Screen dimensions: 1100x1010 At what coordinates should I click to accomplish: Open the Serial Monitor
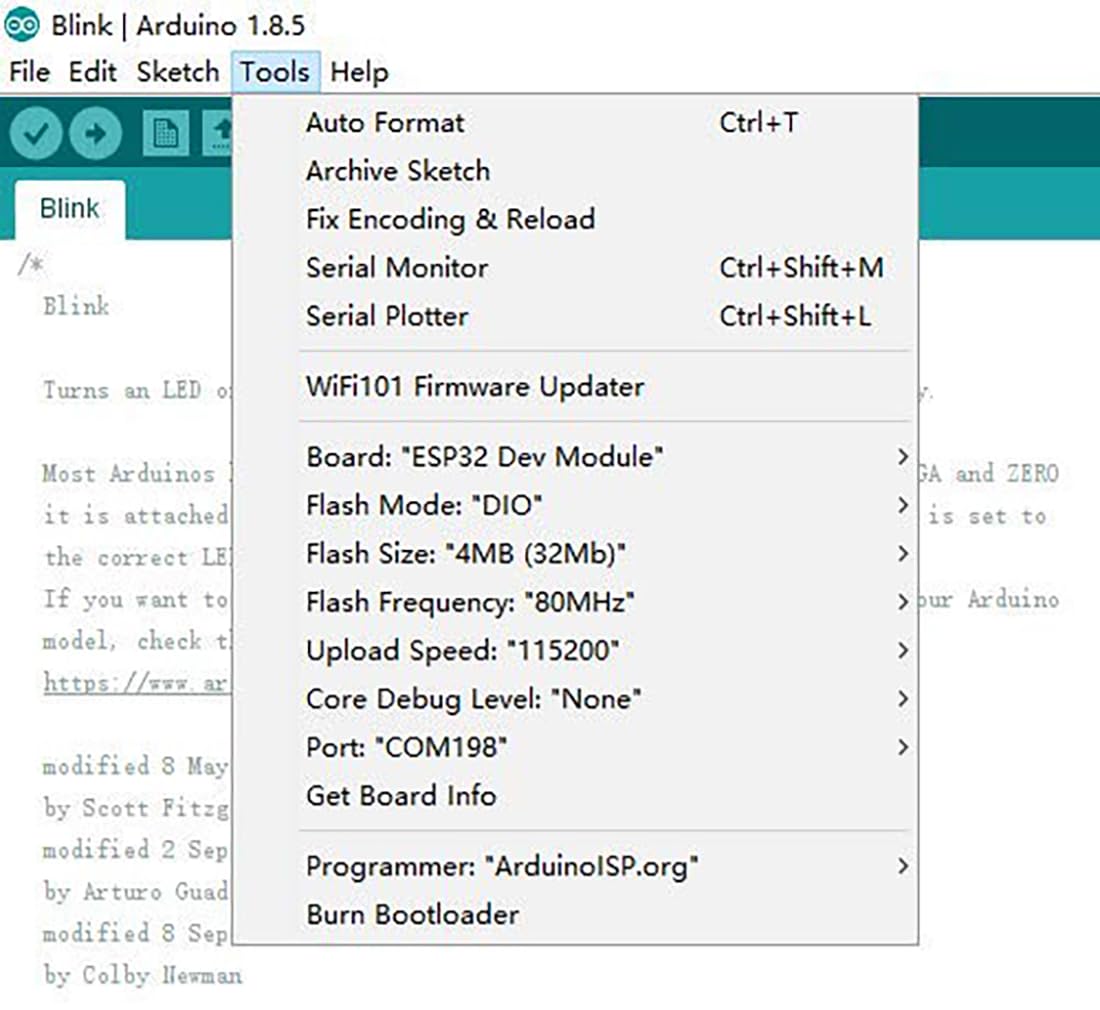(x=397, y=268)
